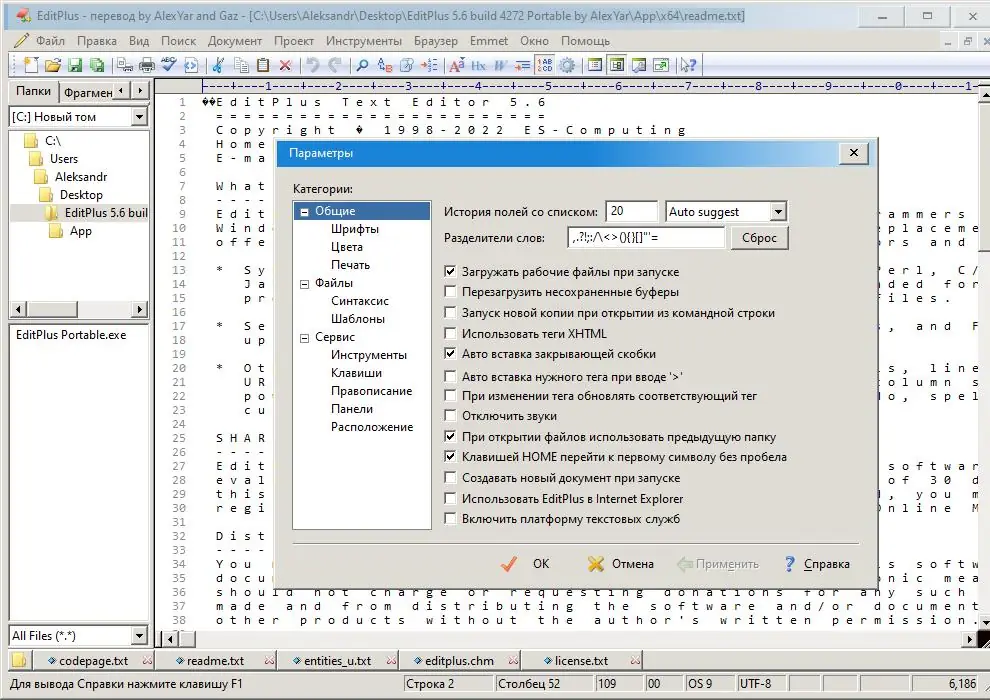This screenshot has height=700, width=990.
Task: Click 'Справка' help button
Action: (817, 564)
